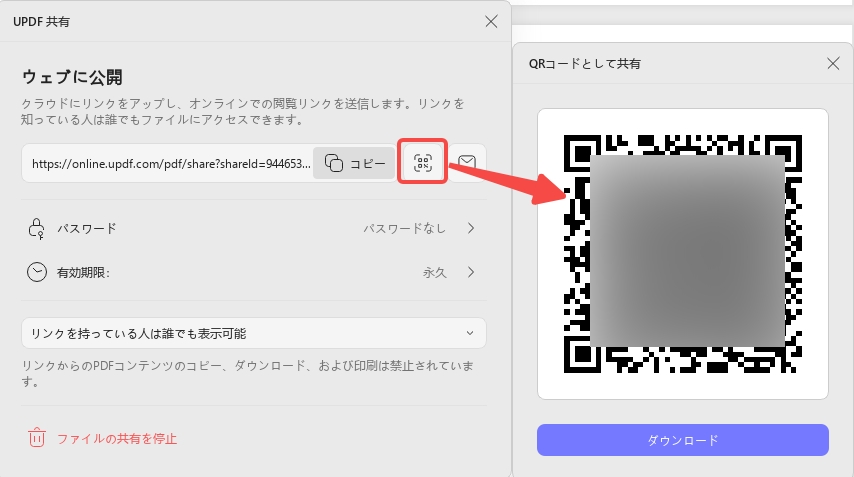Expand the パスワードなし chevron
This screenshot has width=854, height=477.
(x=471, y=228)
